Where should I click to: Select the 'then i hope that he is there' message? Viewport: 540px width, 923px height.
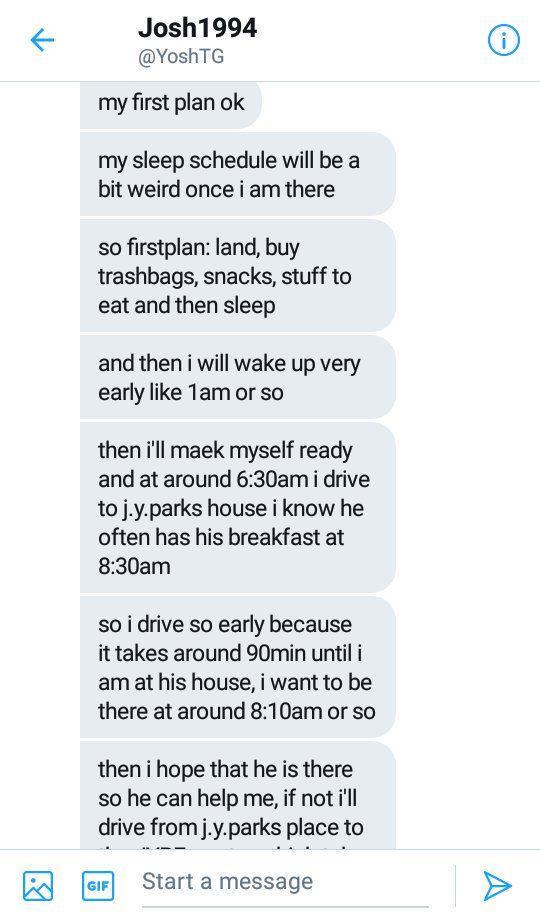pos(237,795)
